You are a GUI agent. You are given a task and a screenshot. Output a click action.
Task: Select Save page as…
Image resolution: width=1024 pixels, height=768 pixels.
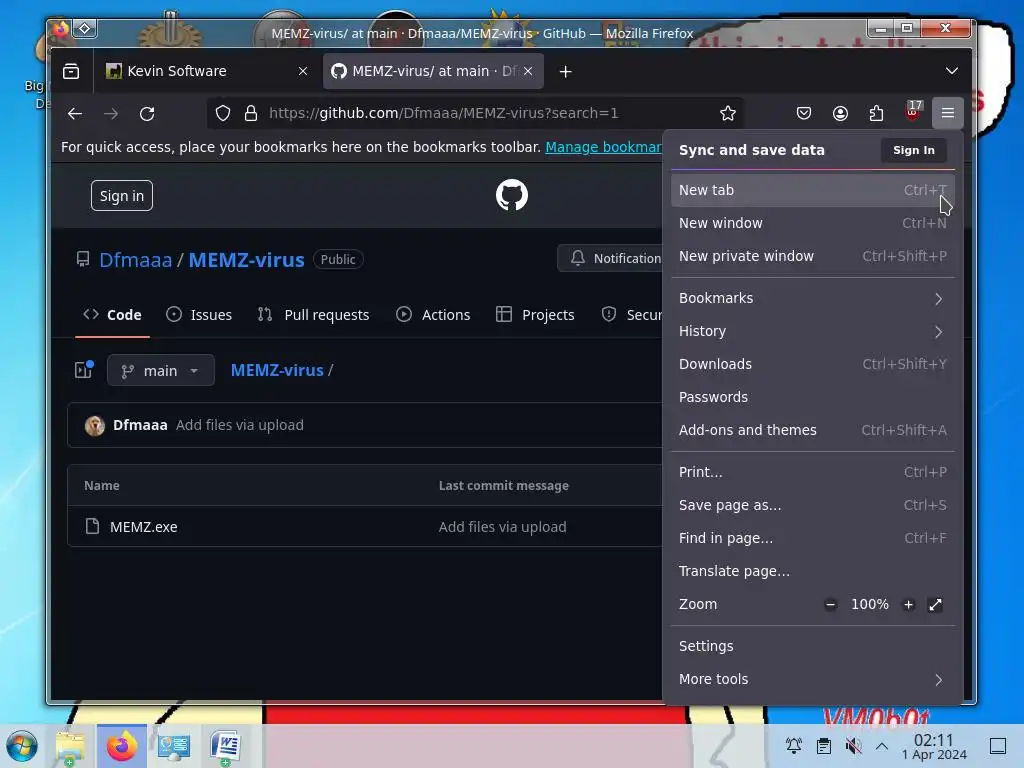point(812,505)
